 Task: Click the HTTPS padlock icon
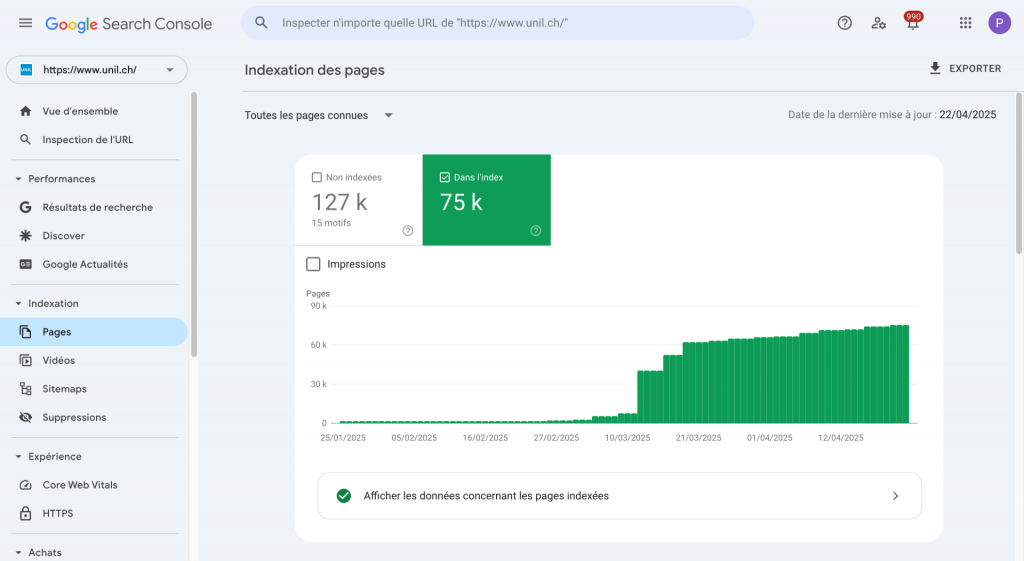[25, 513]
